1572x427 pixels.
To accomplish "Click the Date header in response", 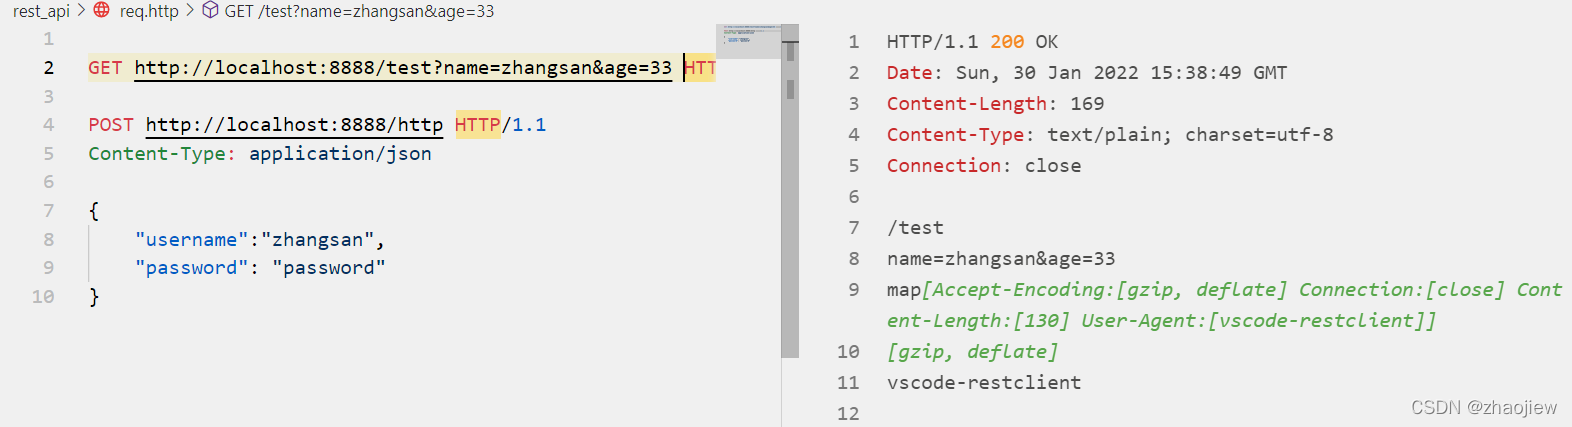I will coord(1087,73).
